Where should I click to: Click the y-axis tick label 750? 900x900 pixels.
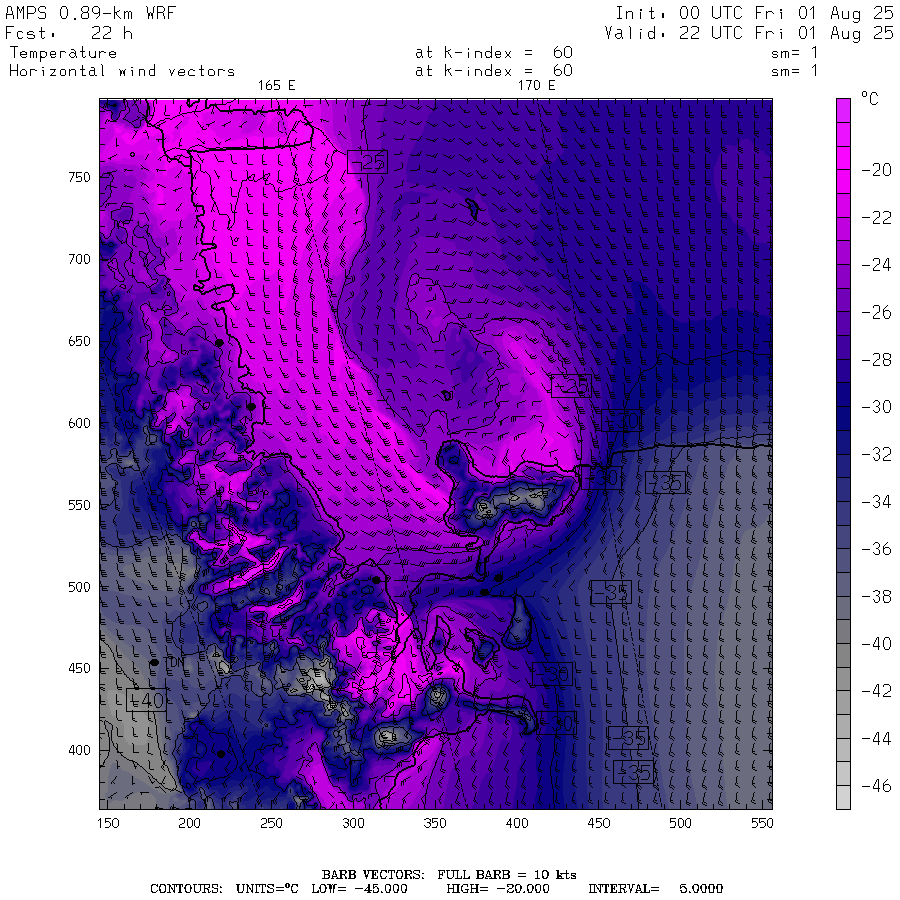79,177
